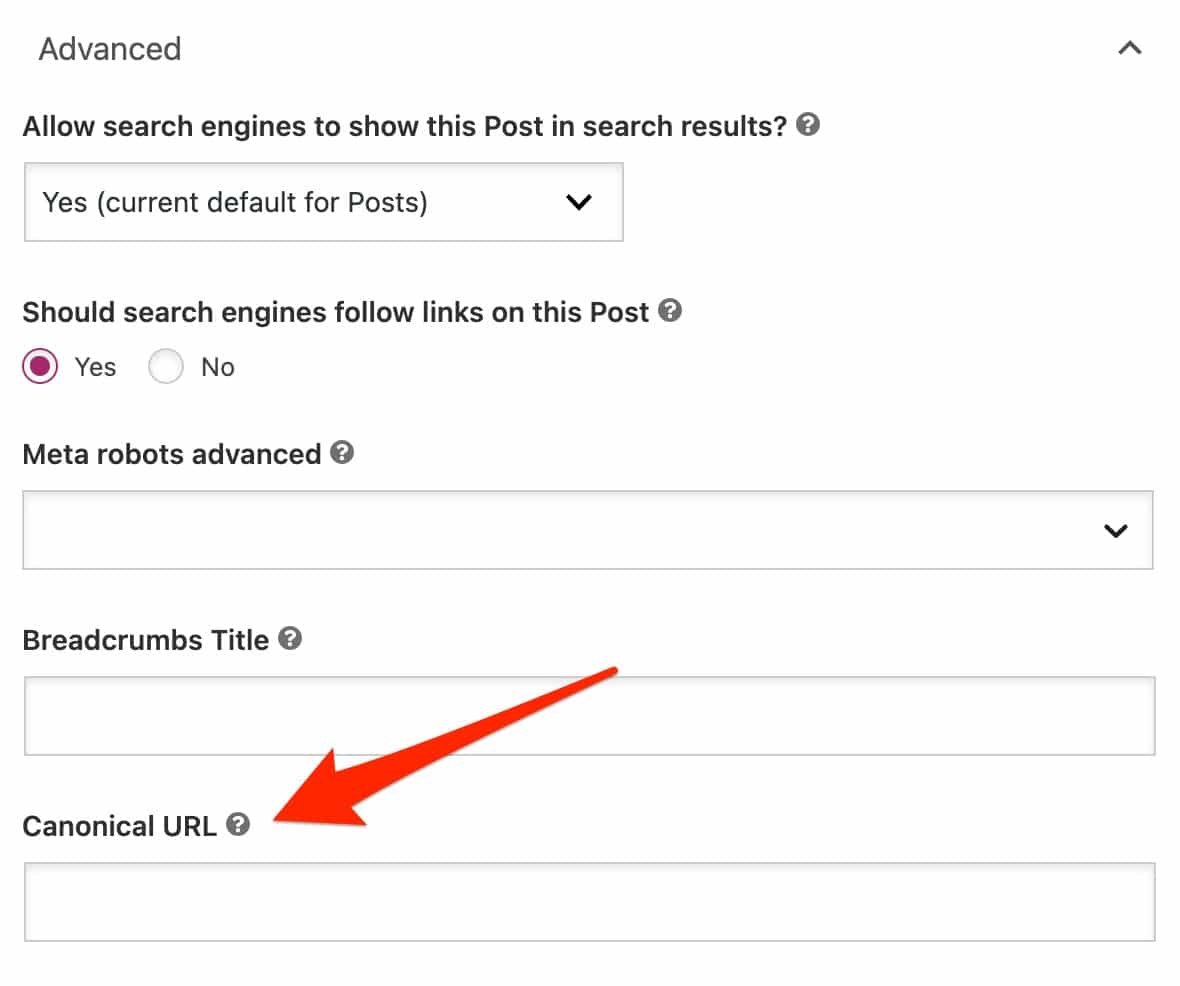Click the Advanced section heading
The width and height of the screenshot is (1180, 986).
(110, 48)
